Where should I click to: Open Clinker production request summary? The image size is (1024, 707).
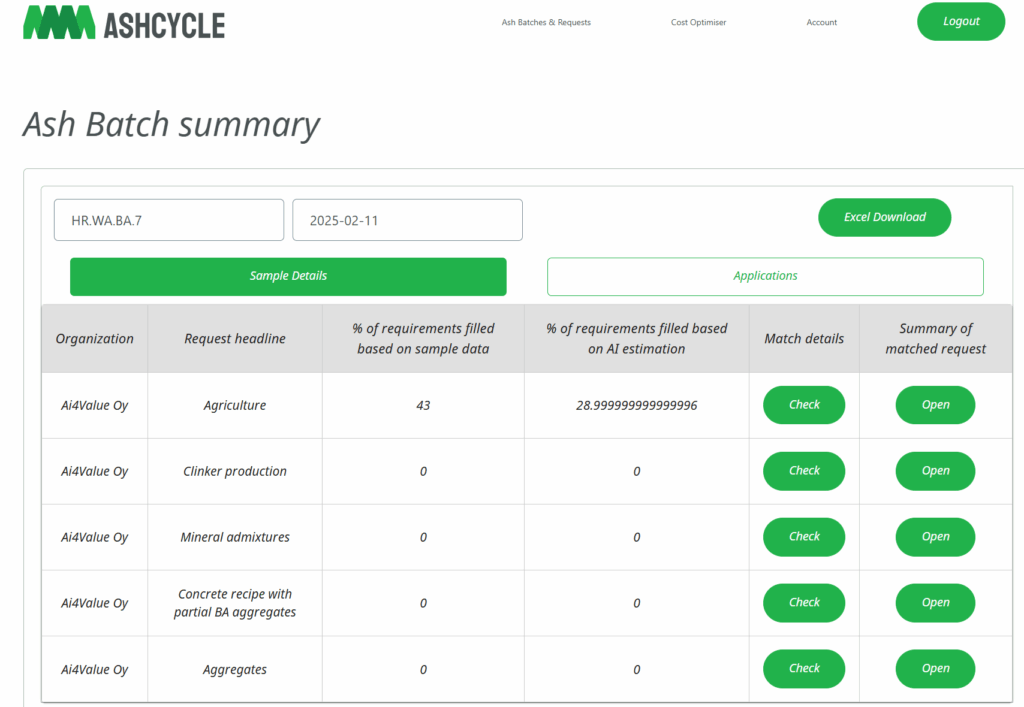tap(935, 471)
